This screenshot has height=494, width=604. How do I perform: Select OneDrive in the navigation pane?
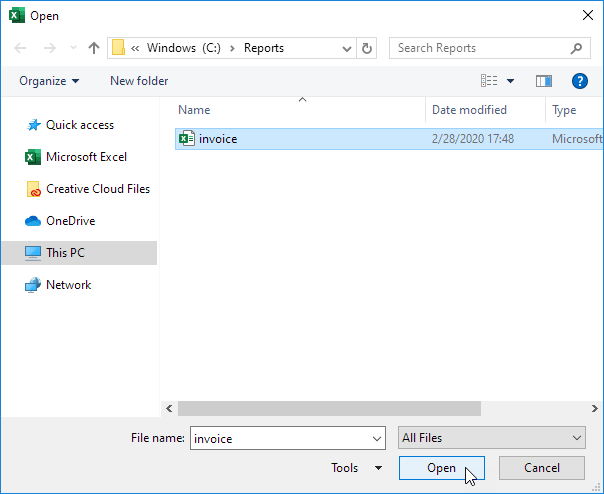coord(70,221)
